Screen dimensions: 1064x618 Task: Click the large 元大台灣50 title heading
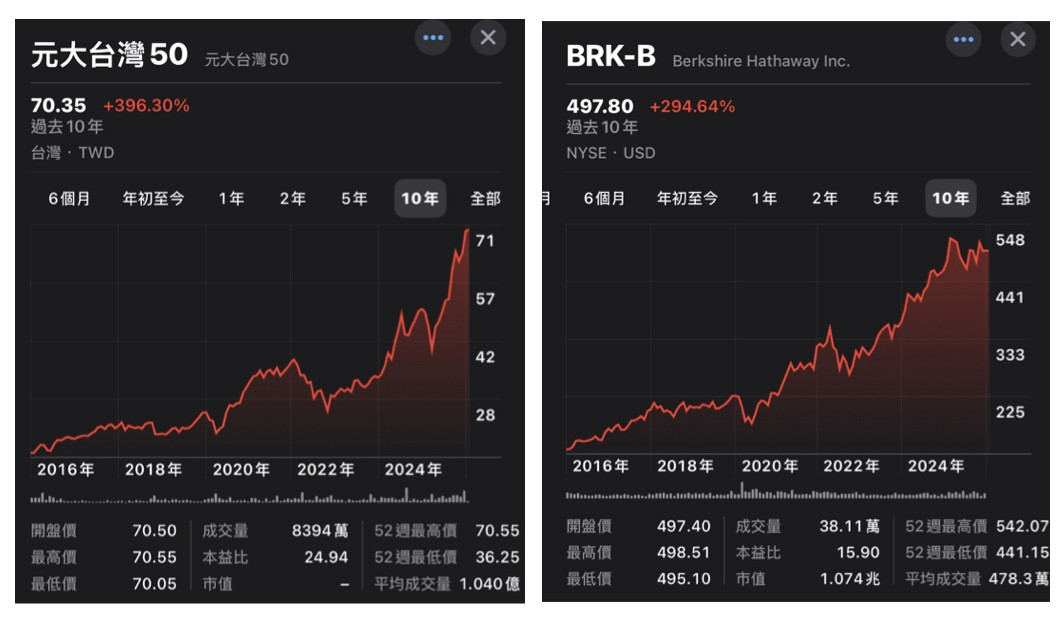click(x=109, y=54)
